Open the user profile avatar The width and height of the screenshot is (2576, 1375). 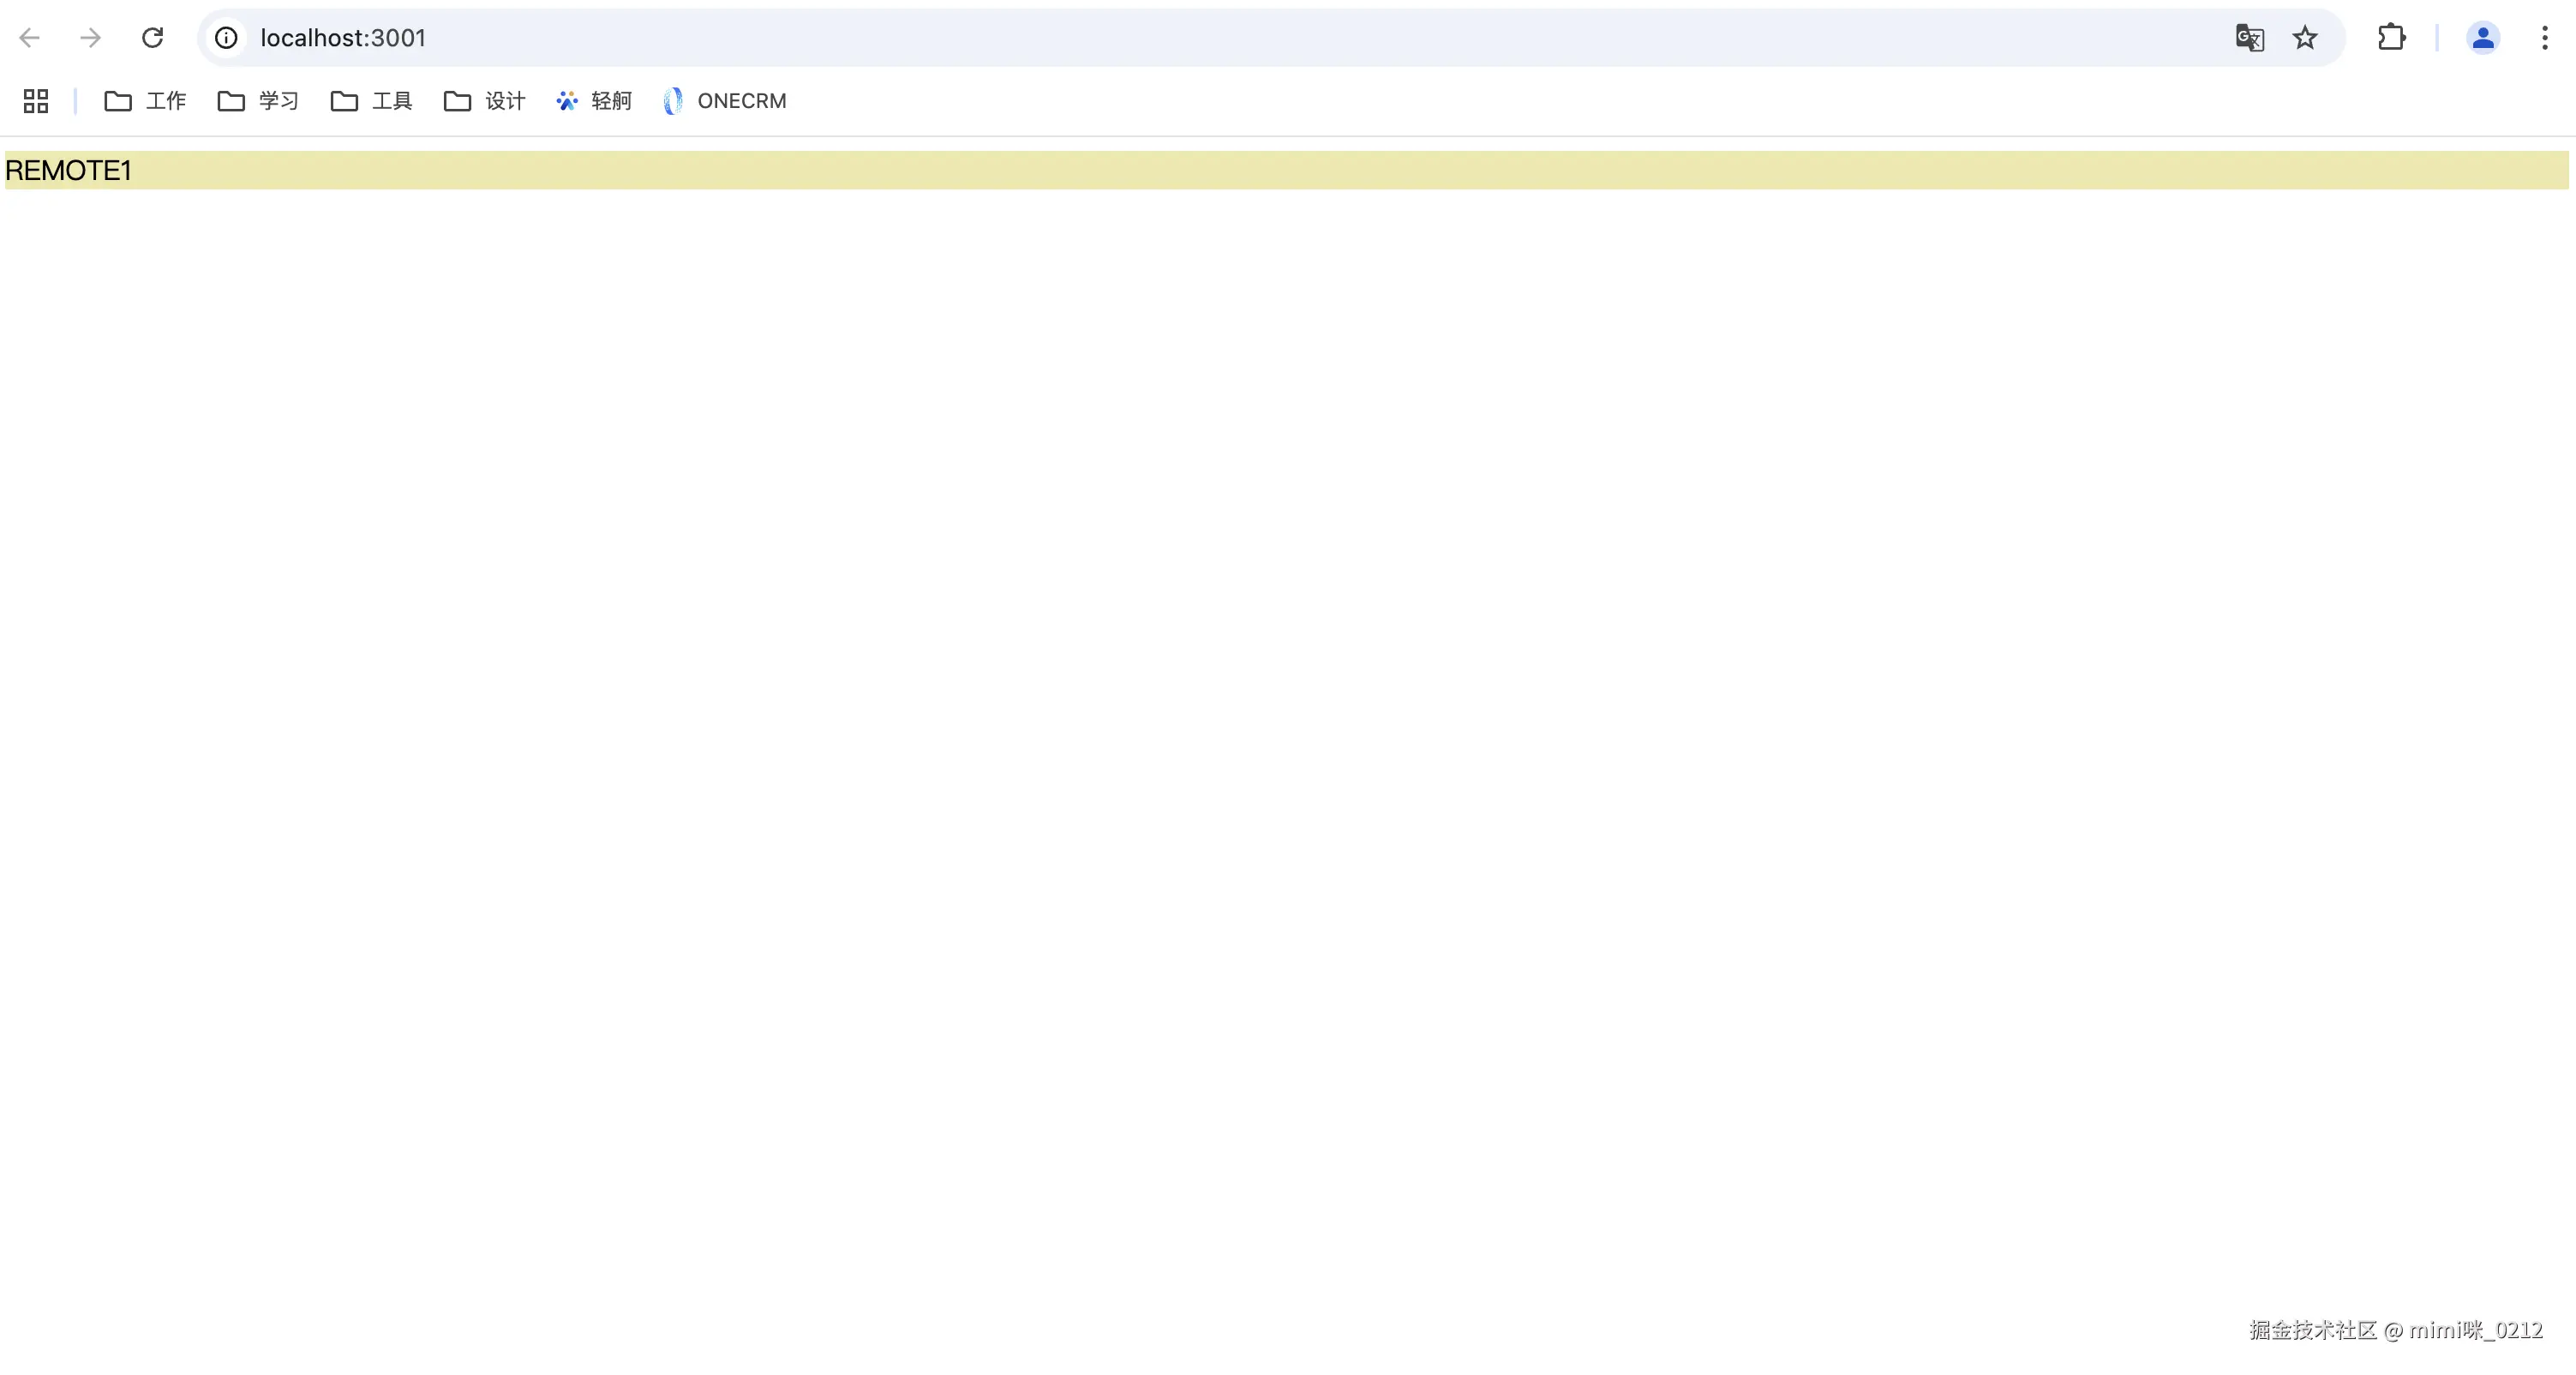point(2482,38)
